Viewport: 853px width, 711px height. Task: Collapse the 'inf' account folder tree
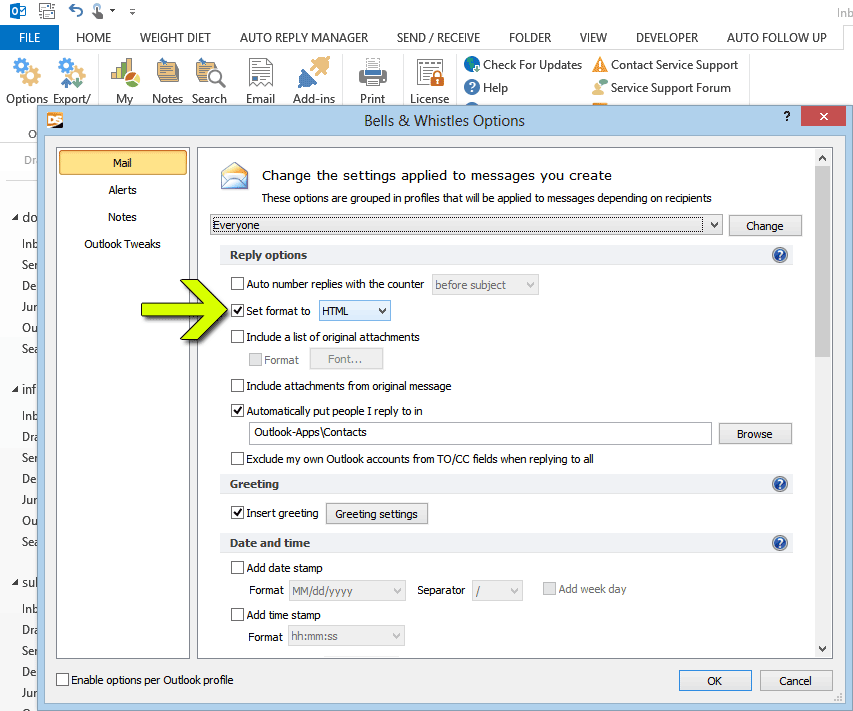15,389
